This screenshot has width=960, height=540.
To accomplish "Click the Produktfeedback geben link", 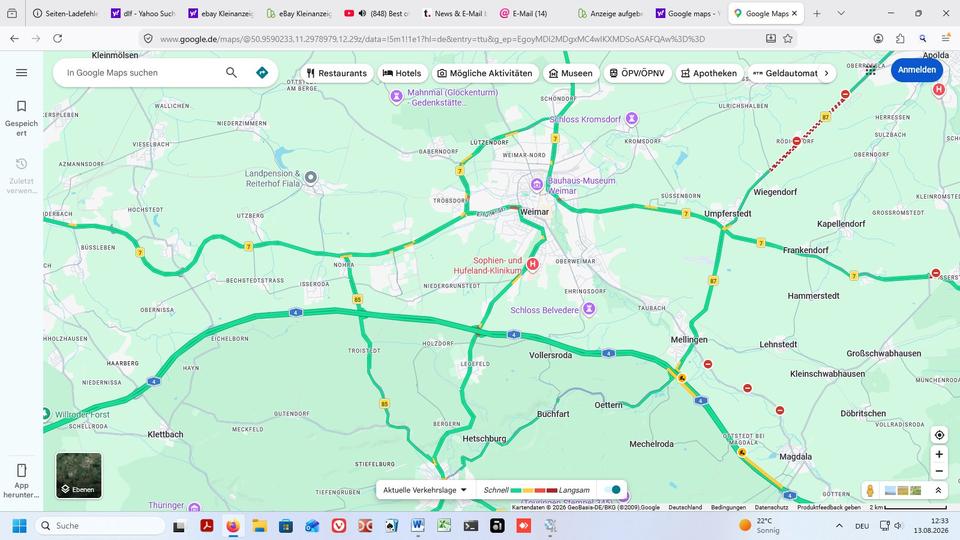I will 829,507.
